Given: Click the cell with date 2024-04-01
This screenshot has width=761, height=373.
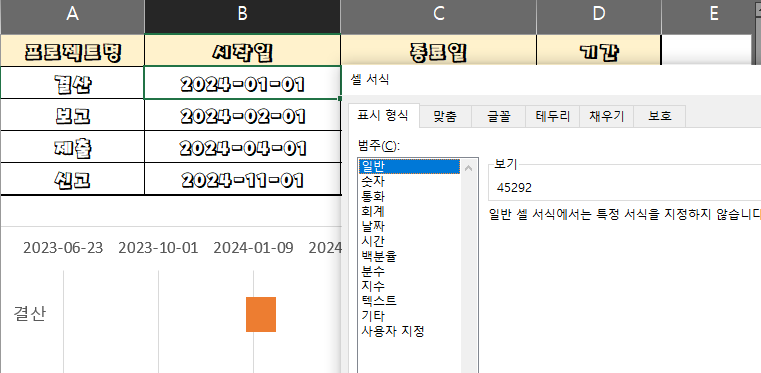Looking at the screenshot, I should click(243, 147).
